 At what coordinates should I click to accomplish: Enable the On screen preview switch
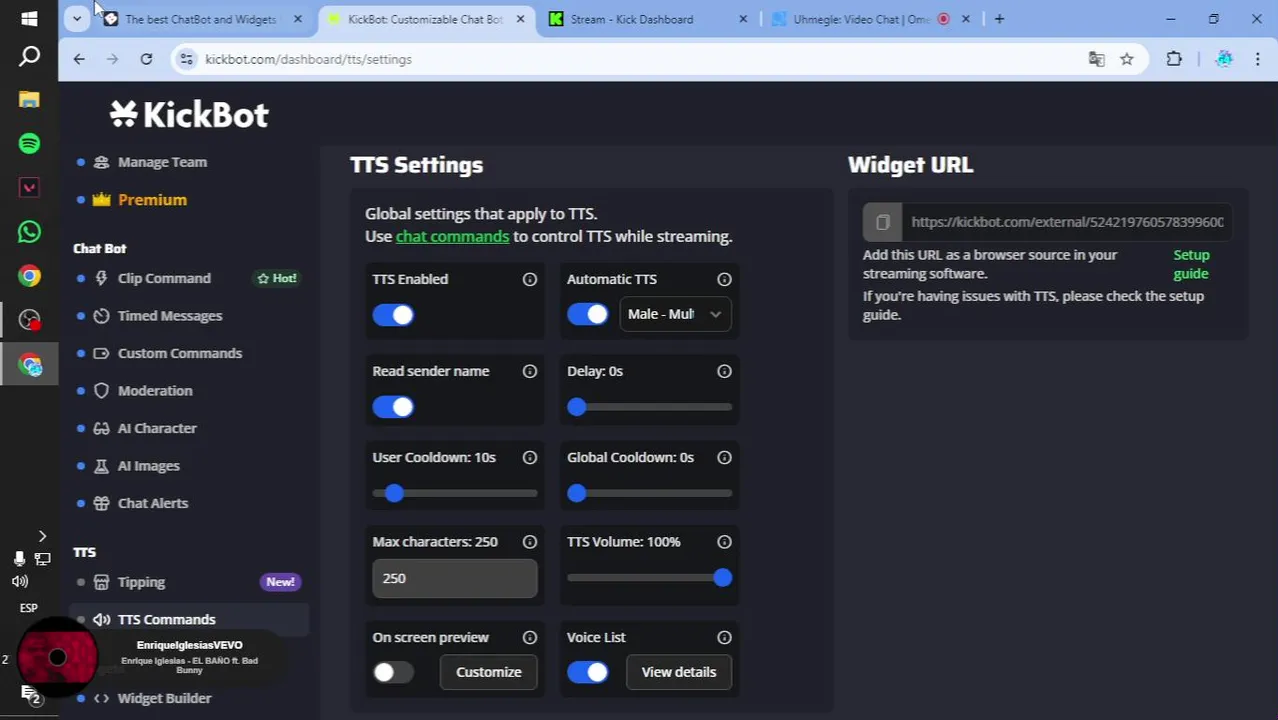(393, 672)
